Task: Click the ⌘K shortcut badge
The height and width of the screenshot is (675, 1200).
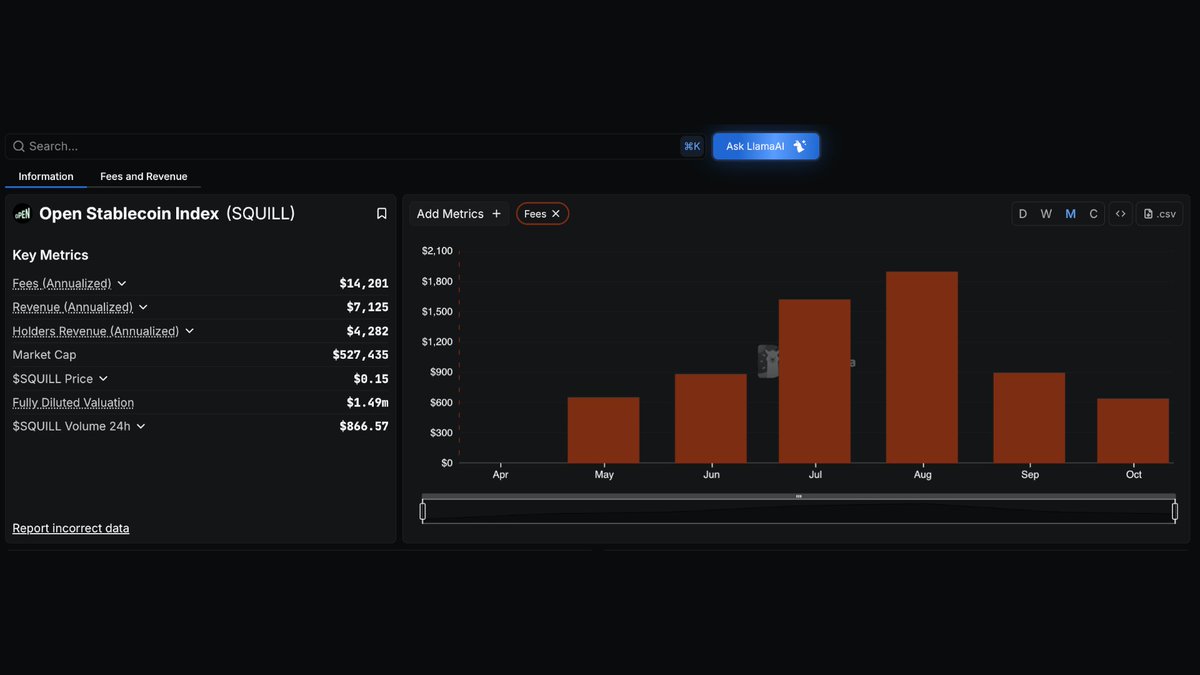Action: (692, 146)
